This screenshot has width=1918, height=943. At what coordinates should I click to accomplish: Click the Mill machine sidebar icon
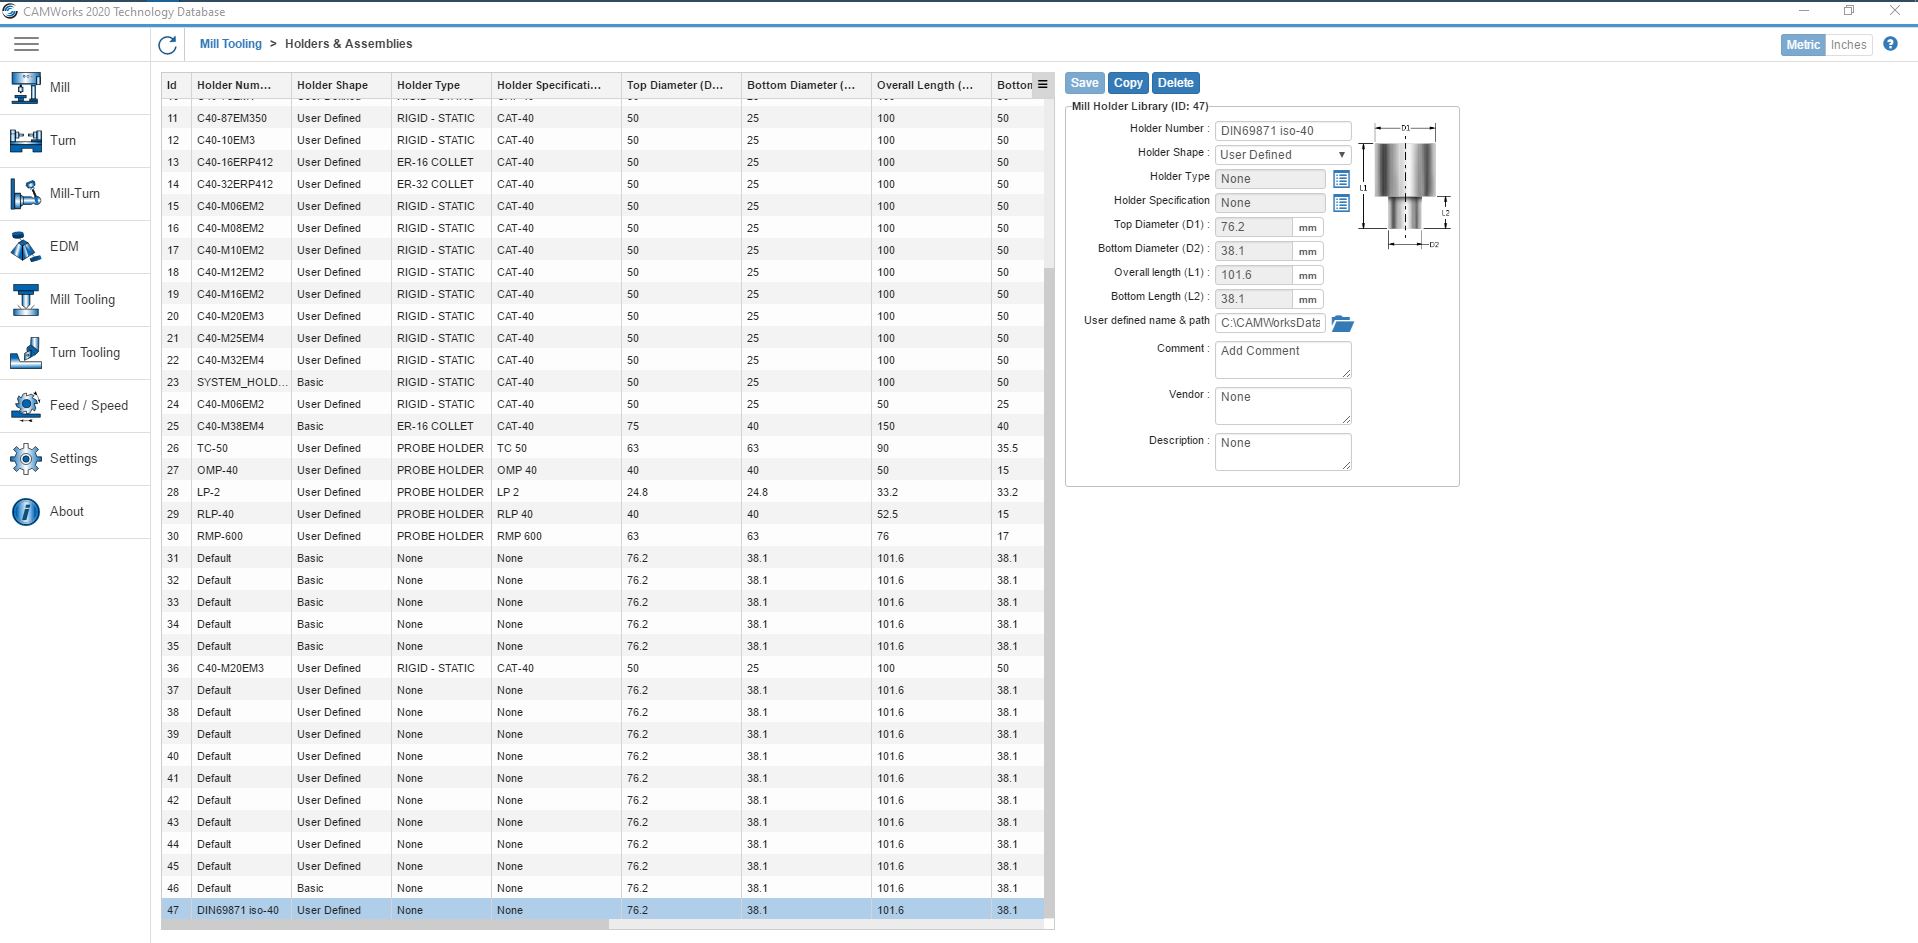pos(25,87)
